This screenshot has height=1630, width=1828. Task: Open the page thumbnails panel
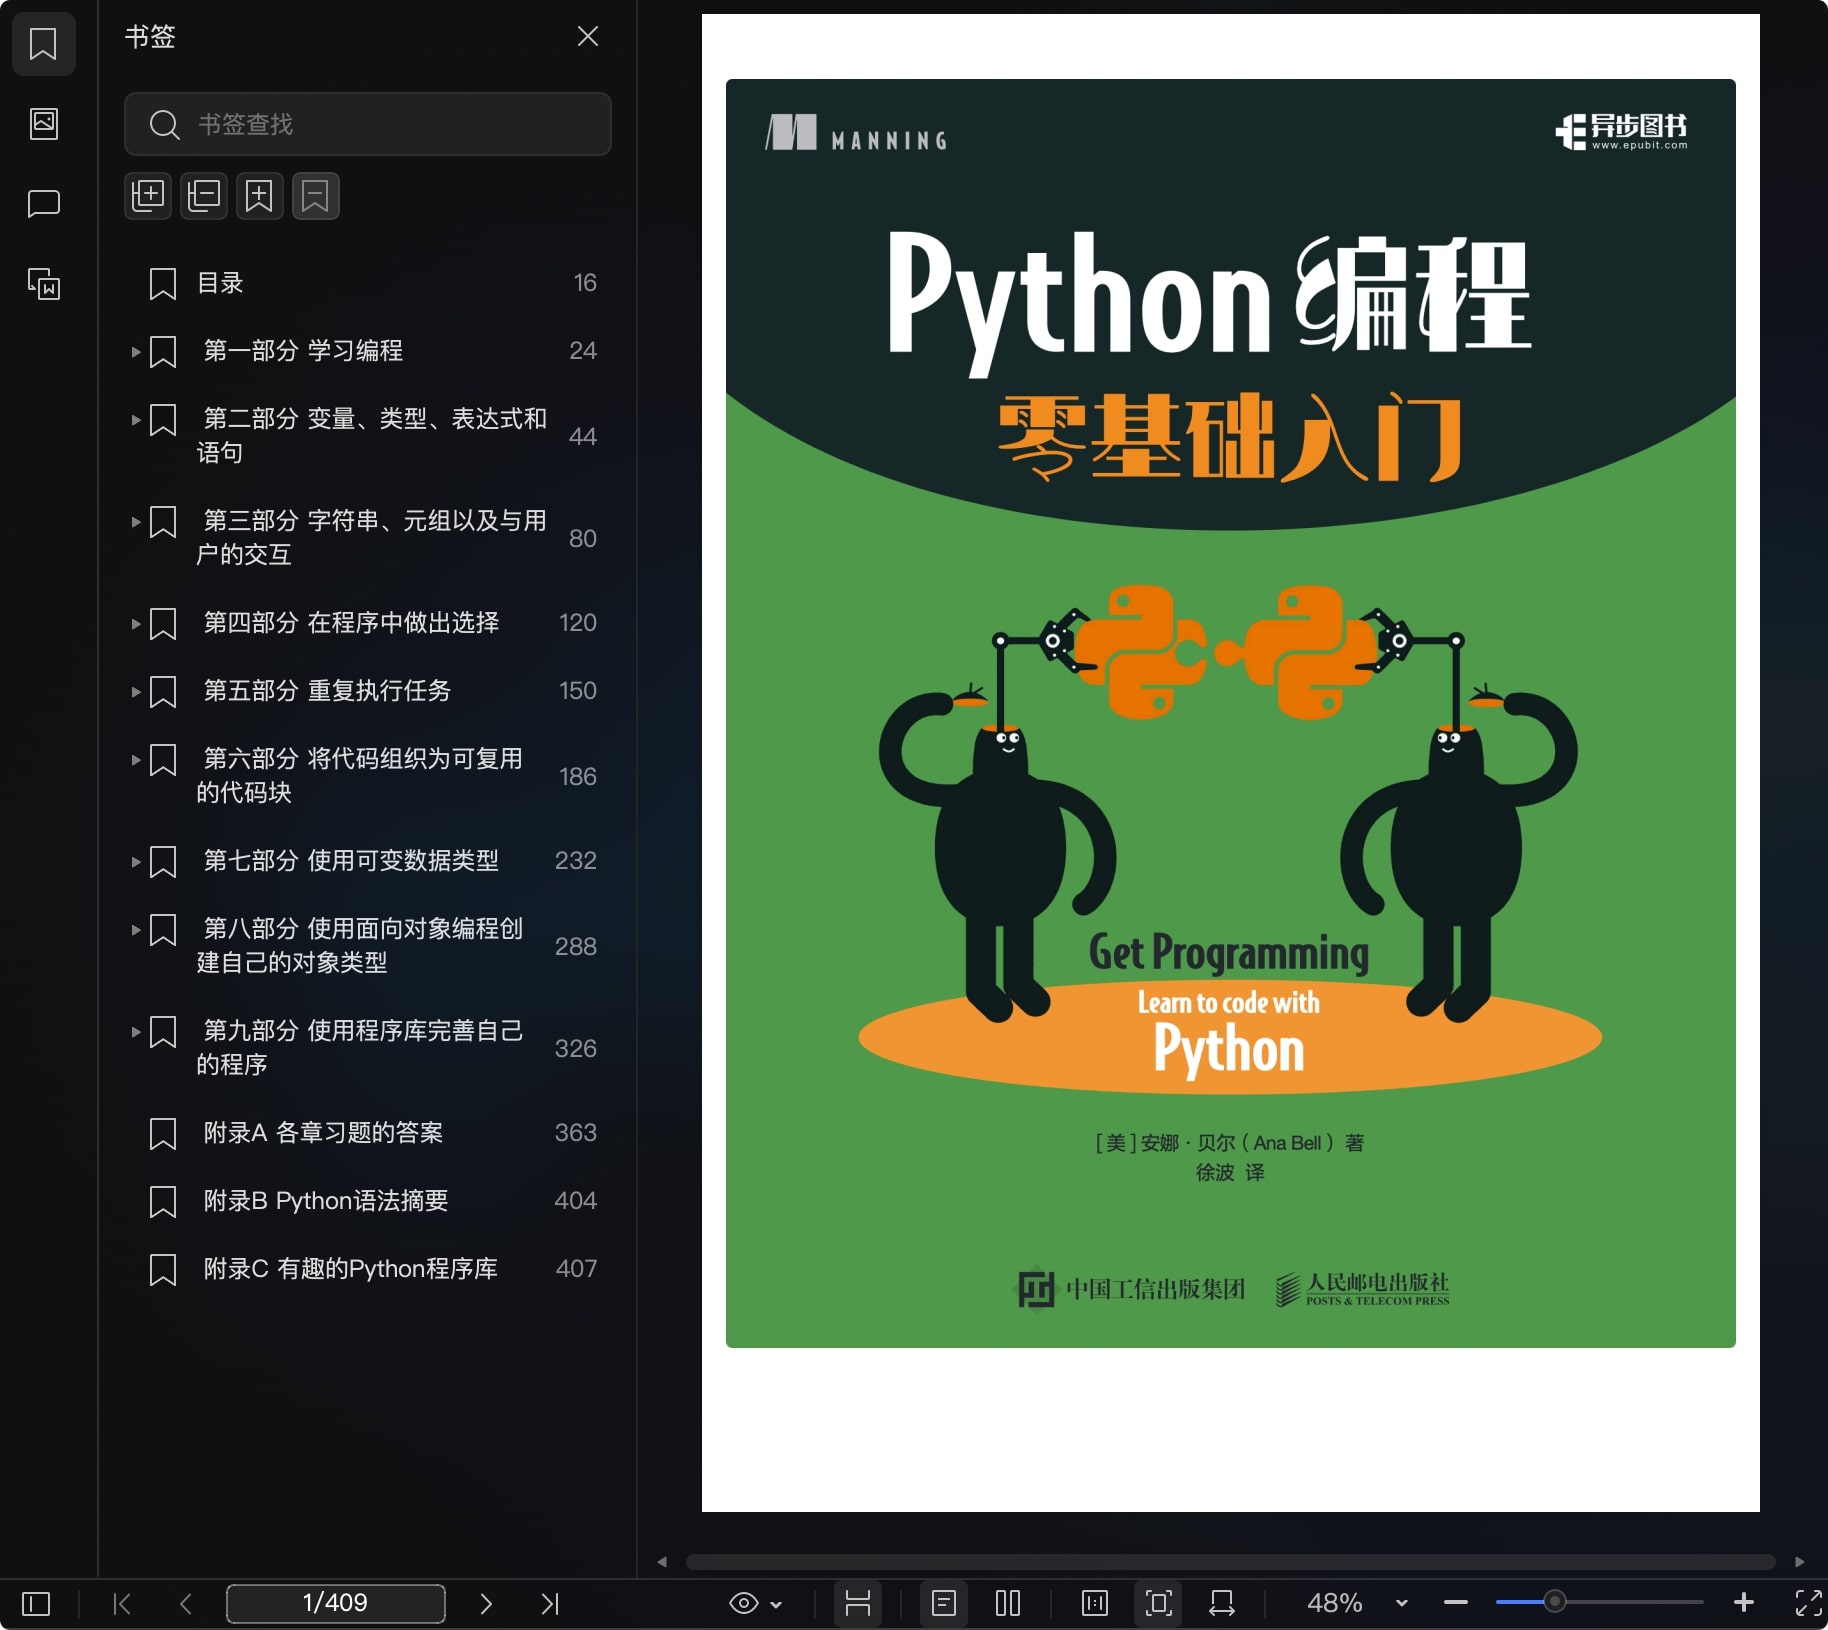(43, 124)
